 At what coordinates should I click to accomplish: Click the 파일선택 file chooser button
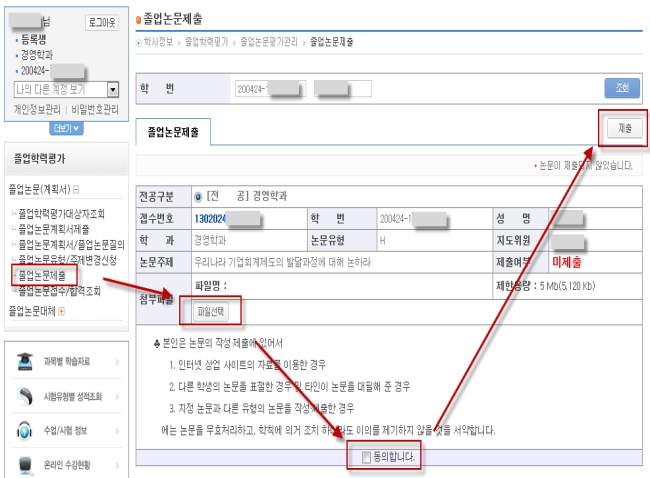click(x=206, y=311)
